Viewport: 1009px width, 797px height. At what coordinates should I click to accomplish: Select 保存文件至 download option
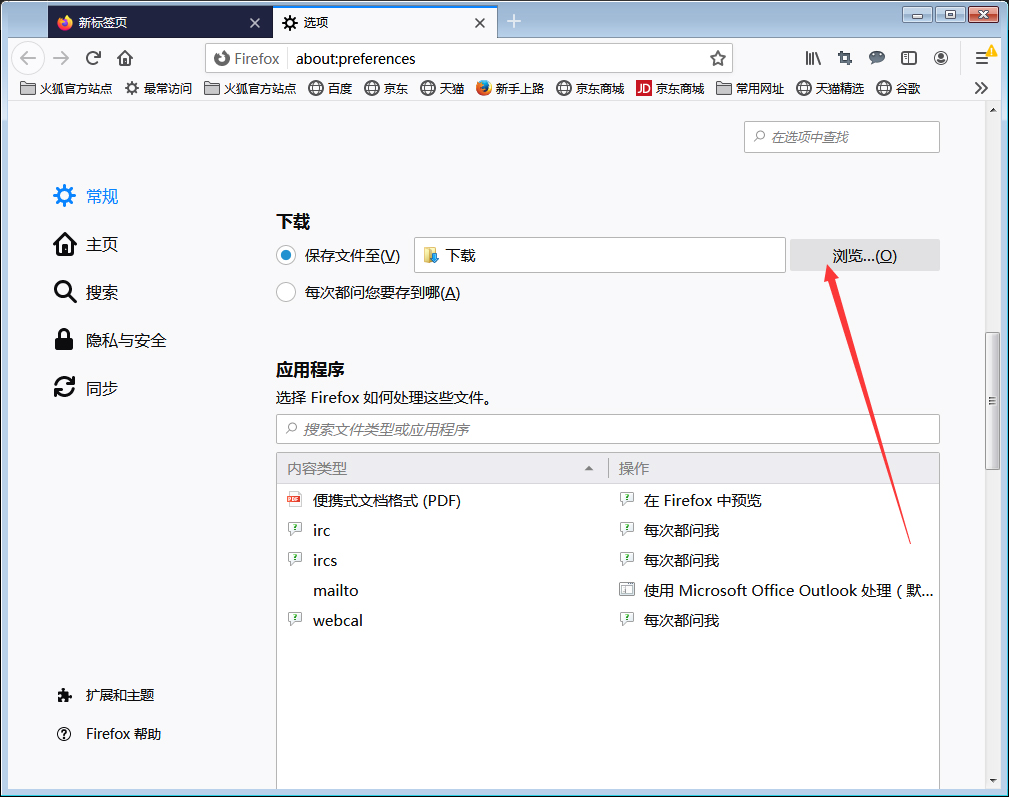point(285,255)
